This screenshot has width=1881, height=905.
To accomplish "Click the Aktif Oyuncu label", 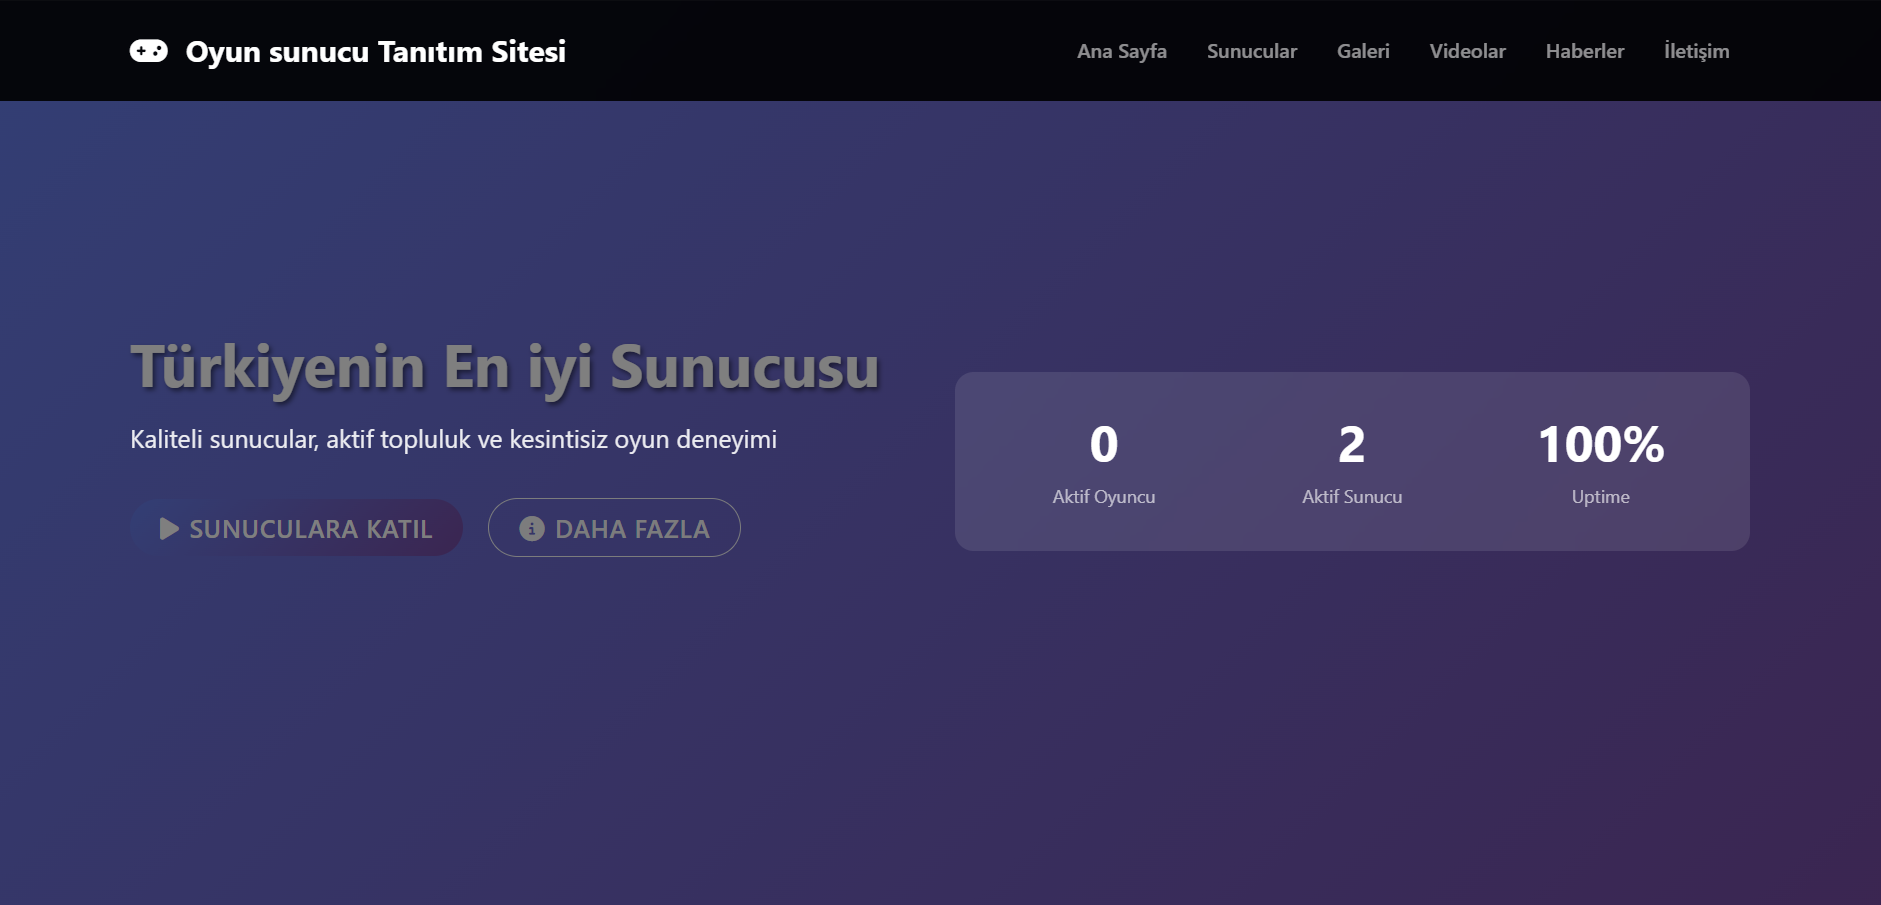I will click(x=1104, y=497).
